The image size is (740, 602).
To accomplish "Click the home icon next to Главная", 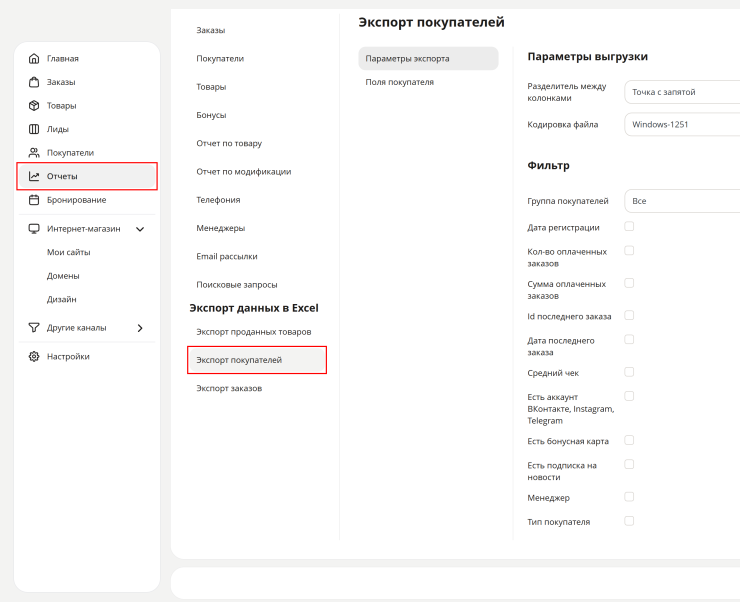I will click(x=34, y=59).
